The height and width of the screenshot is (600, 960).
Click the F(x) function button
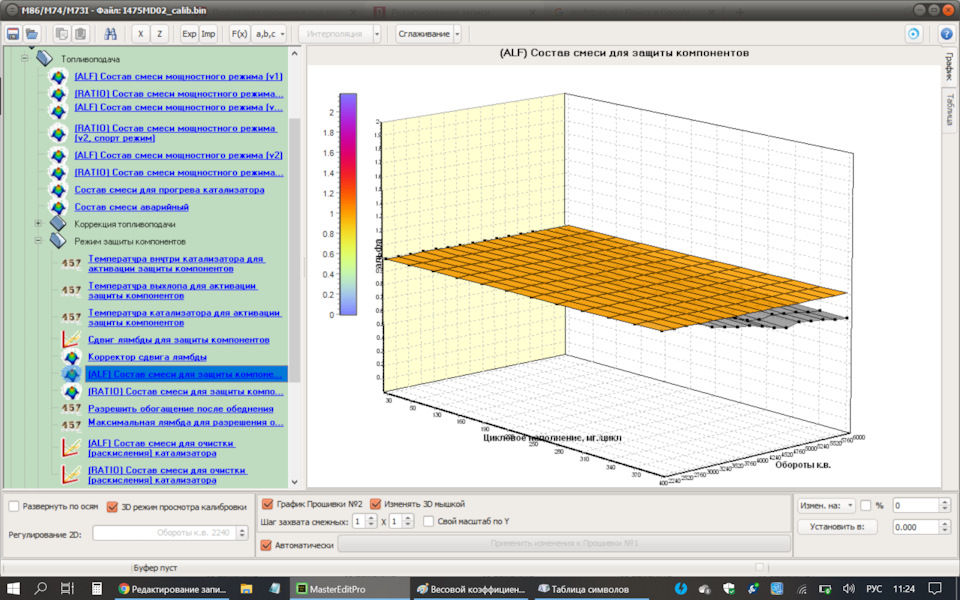pyautogui.click(x=239, y=34)
